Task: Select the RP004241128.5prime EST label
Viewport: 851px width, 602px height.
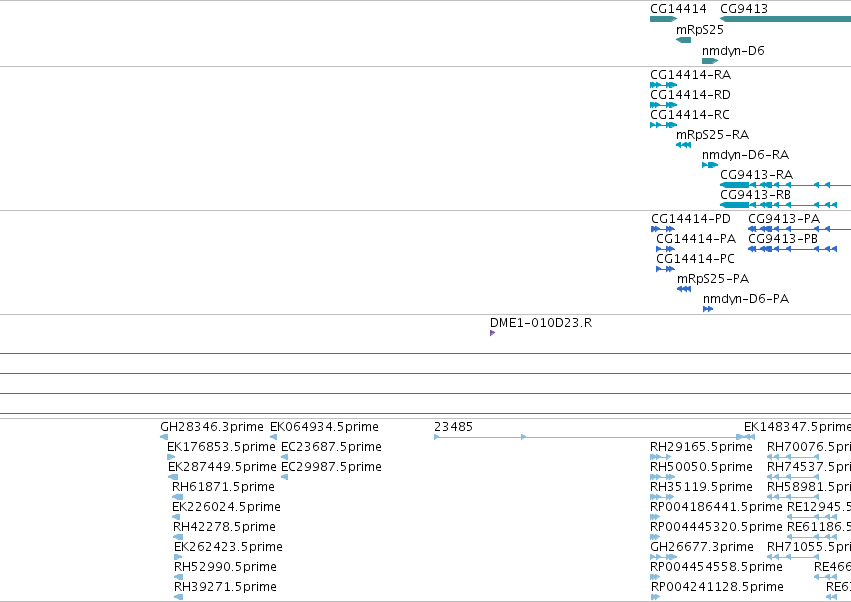Action: pos(717,587)
